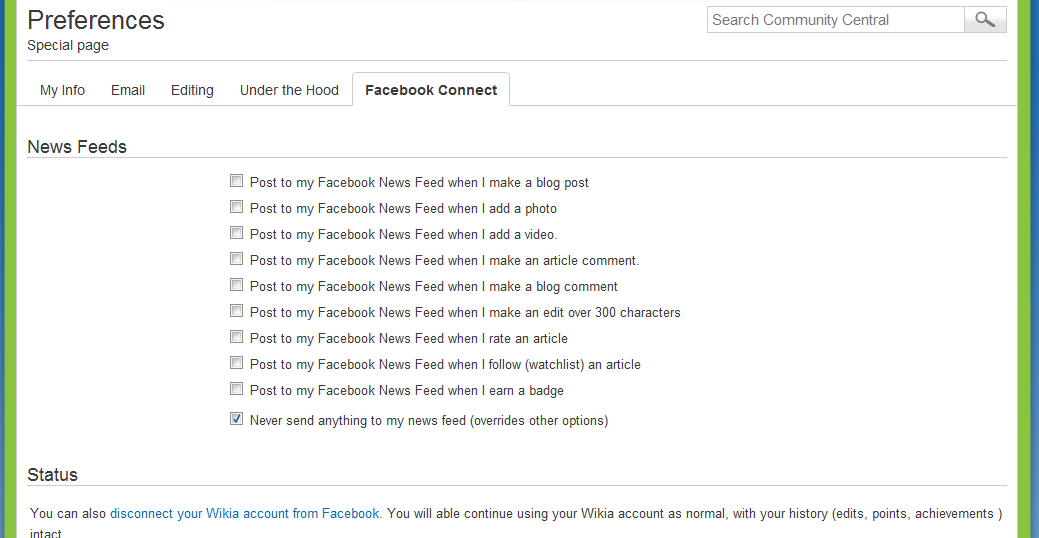Uncheck Never send anything to my news feed
The width and height of the screenshot is (1039, 538).
click(x=237, y=420)
